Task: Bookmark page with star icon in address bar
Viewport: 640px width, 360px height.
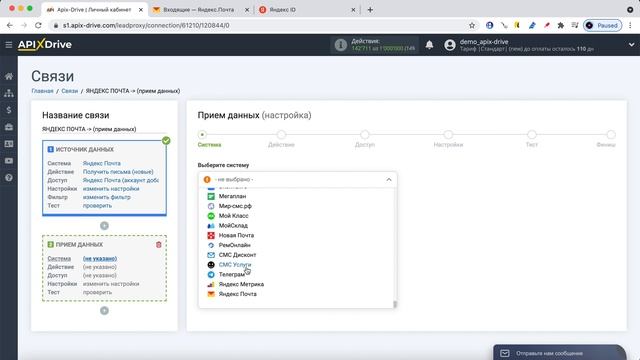Action: 472,25
